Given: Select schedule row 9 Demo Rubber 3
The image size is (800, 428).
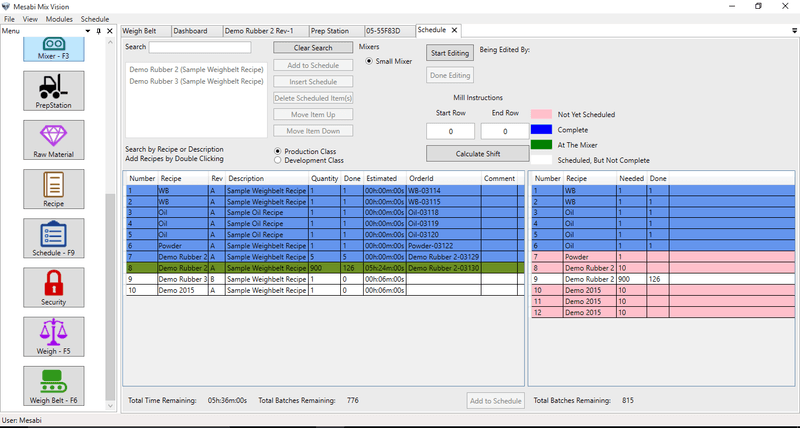Looking at the screenshot, I should pos(325,279).
